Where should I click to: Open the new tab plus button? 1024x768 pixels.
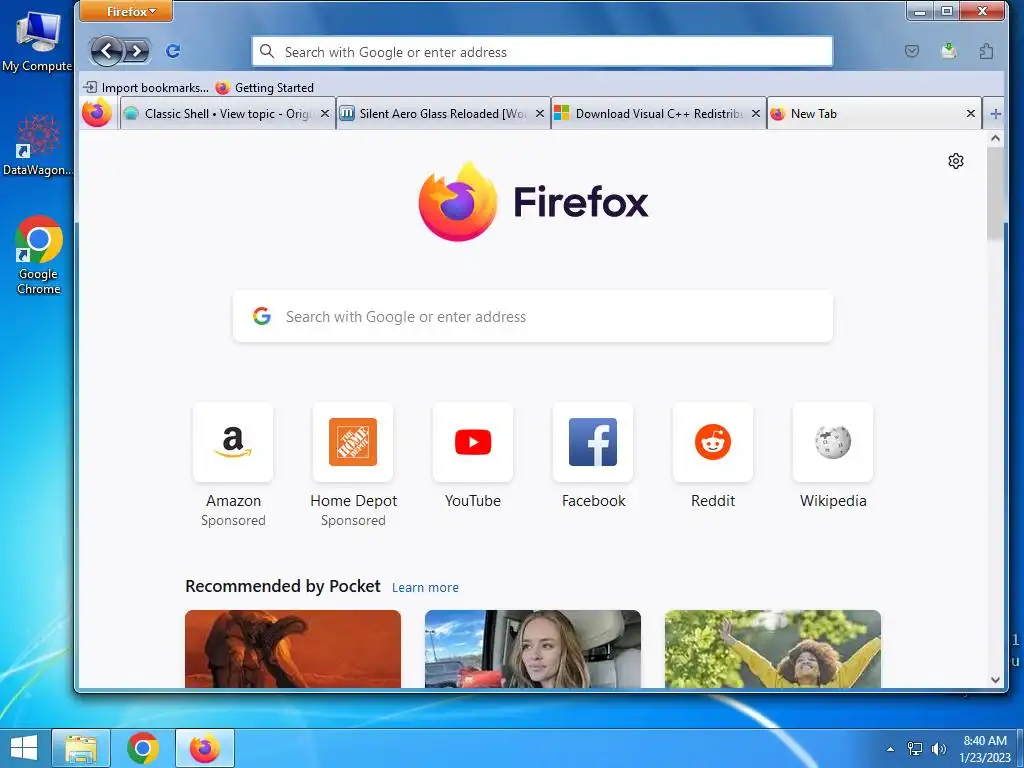pyautogui.click(x=995, y=114)
